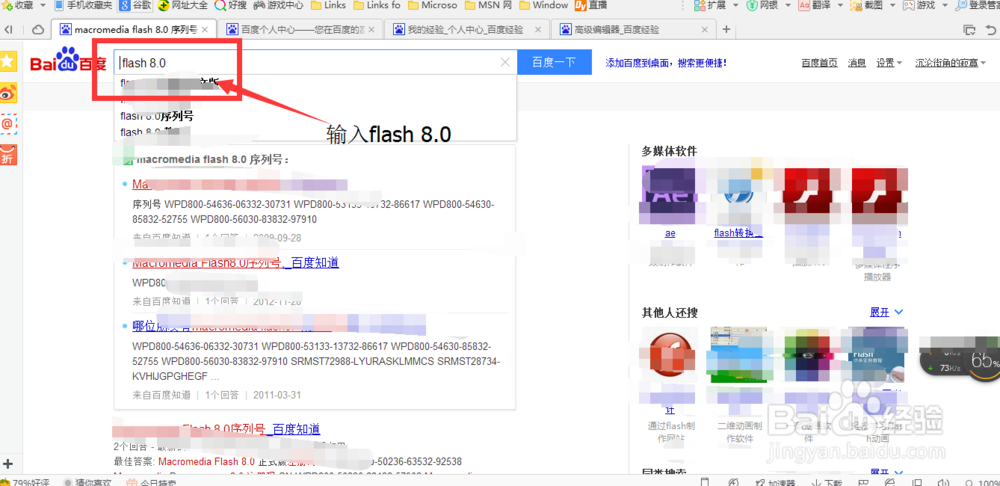This screenshot has height=486, width=1000.
Task: Open the Links fo bookmark folder
Action: [x=376, y=5]
